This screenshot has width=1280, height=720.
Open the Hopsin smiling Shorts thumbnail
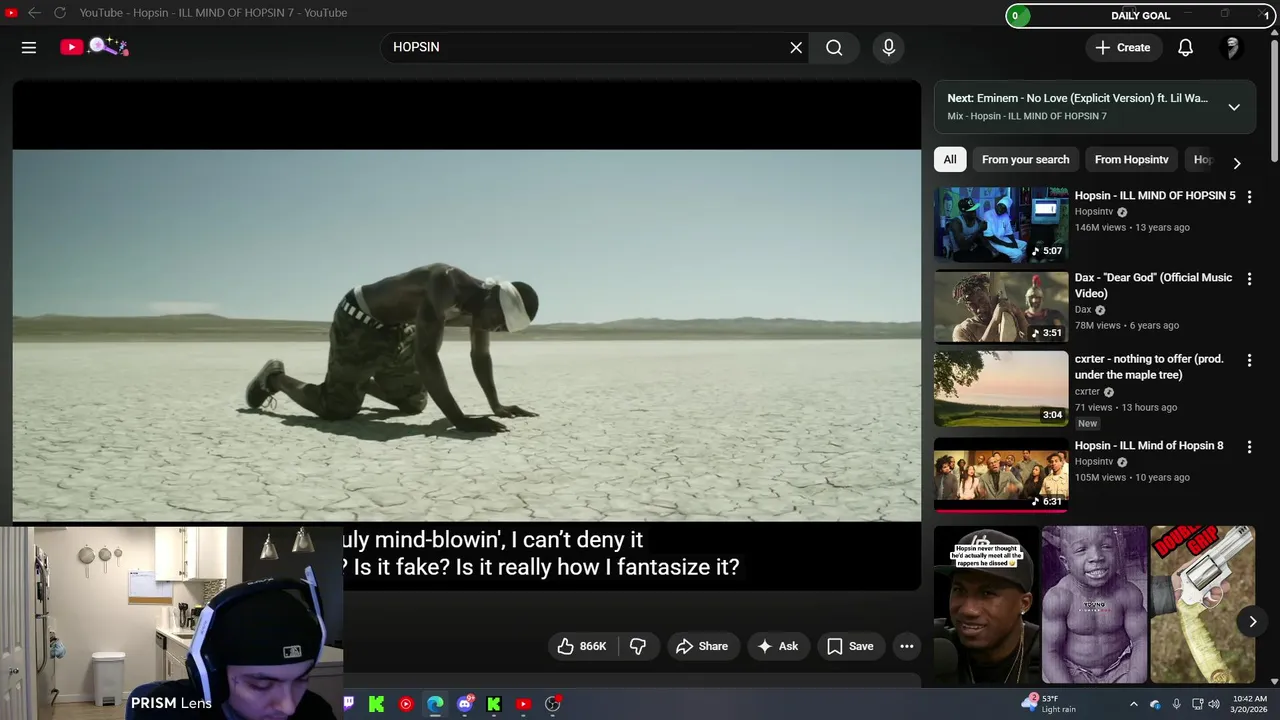pyautogui.click(x=987, y=605)
